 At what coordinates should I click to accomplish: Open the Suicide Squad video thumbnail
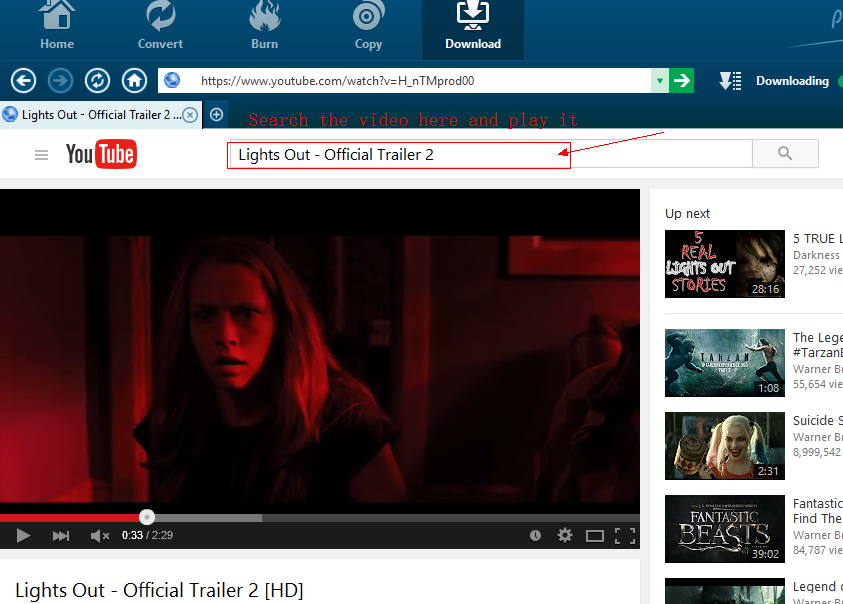tap(725, 446)
